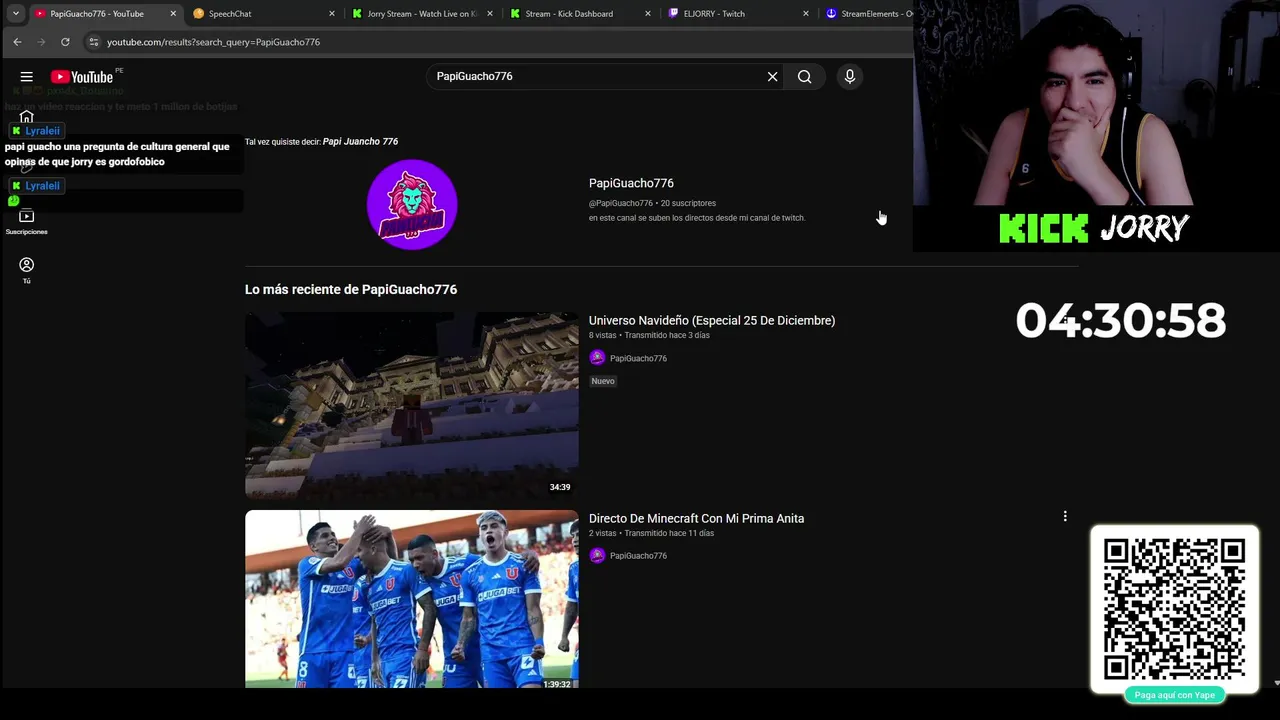
Task: Click channel avatar under Directo De Minecraft video
Action: tap(597, 556)
